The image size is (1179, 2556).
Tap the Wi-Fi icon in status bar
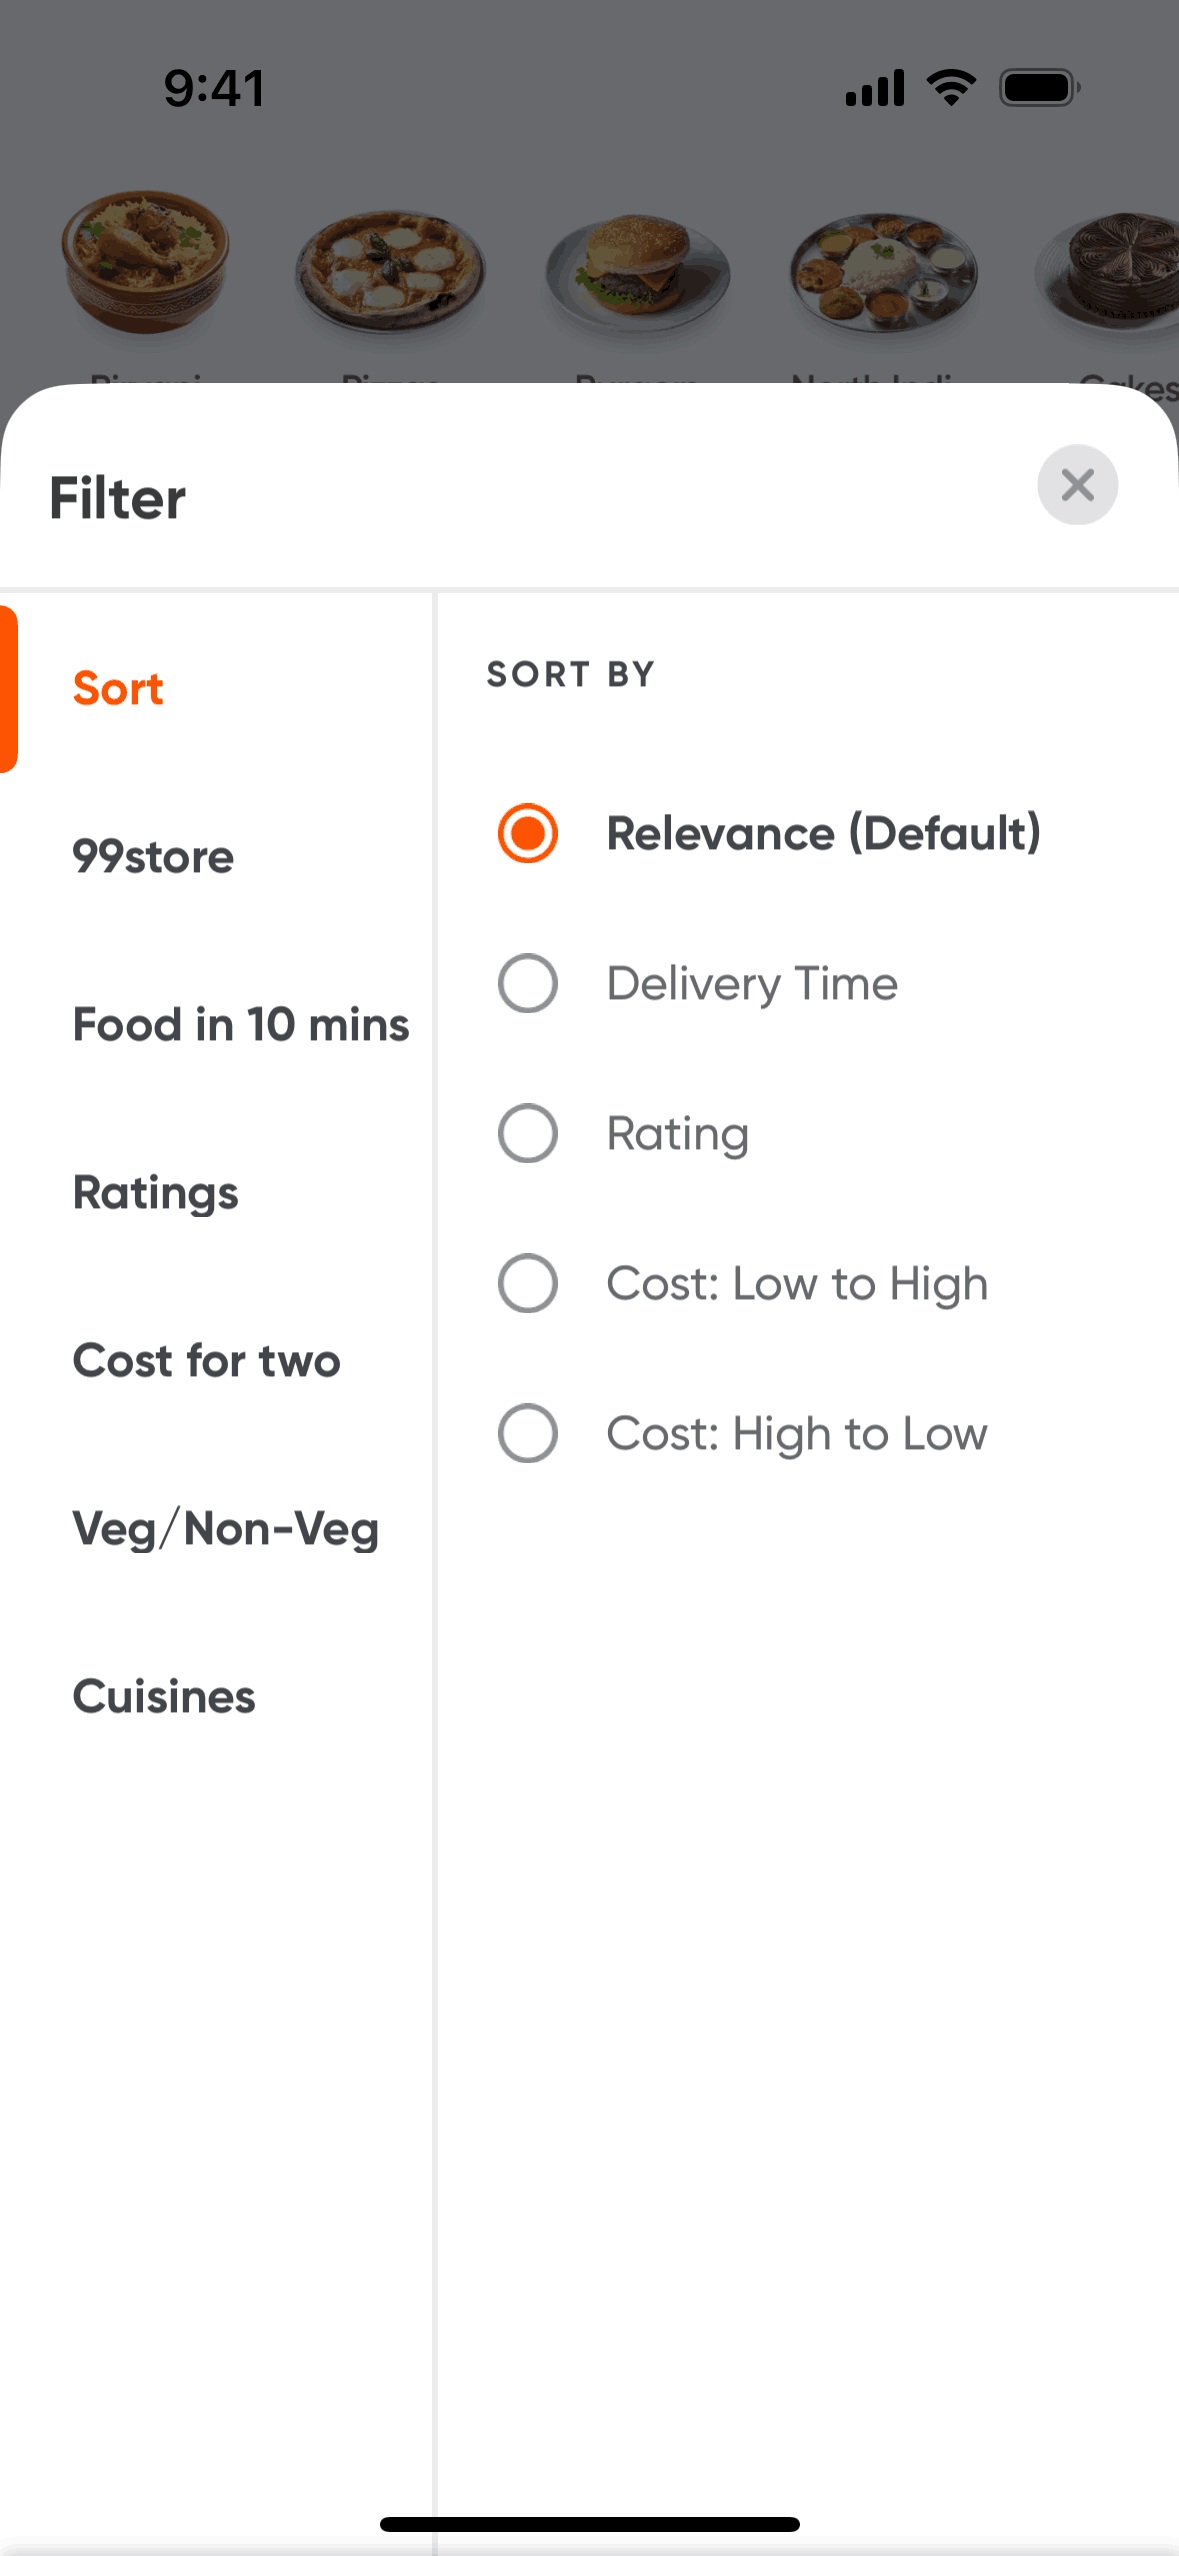(951, 88)
